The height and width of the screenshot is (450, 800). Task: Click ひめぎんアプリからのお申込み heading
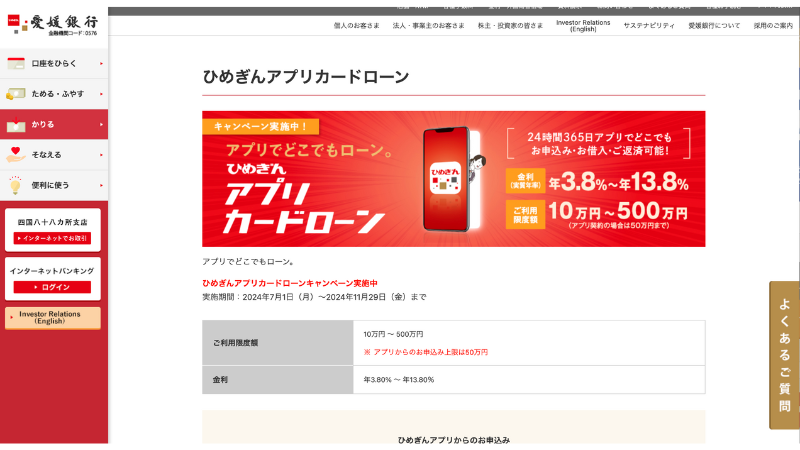pyautogui.click(x=454, y=440)
